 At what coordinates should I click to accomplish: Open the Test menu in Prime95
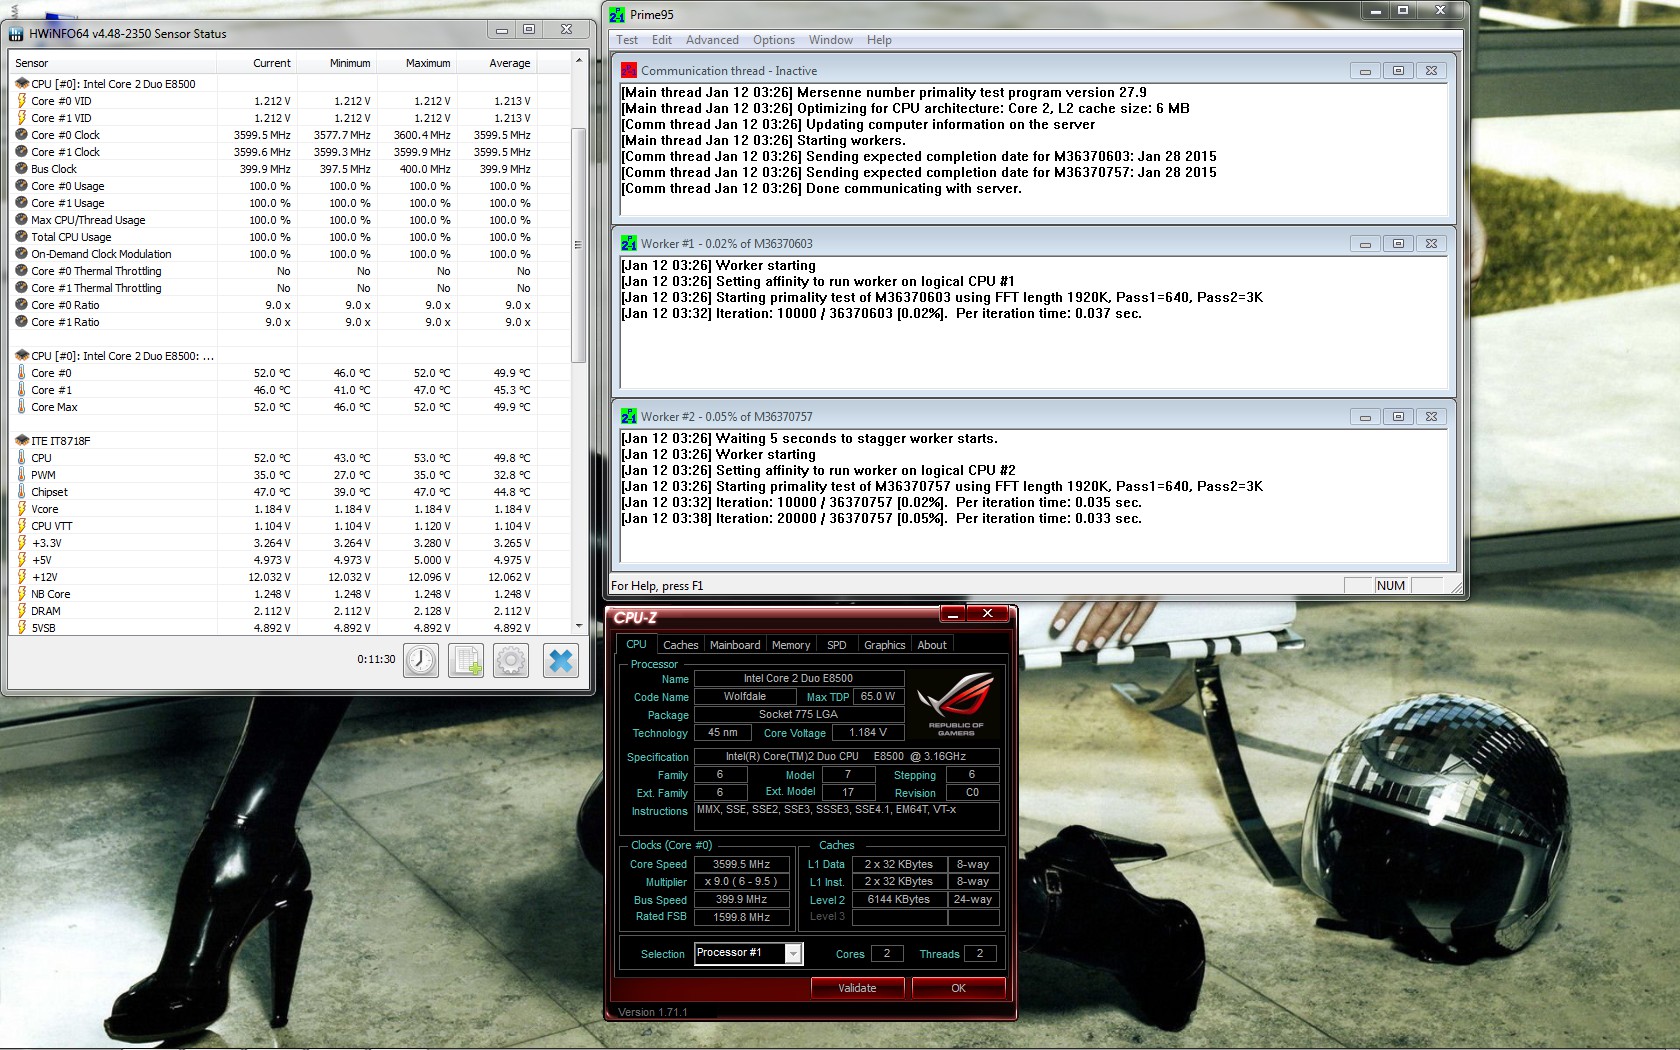tap(627, 40)
